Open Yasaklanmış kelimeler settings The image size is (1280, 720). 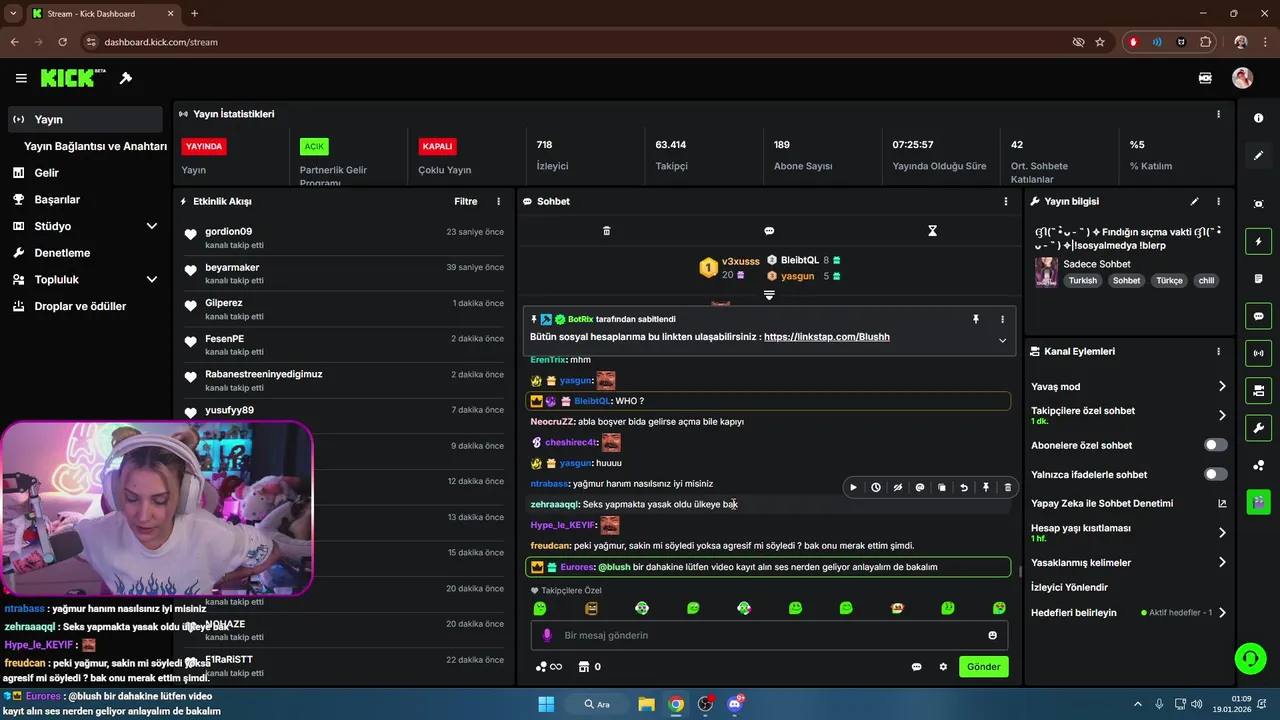click(x=1221, y=562)
